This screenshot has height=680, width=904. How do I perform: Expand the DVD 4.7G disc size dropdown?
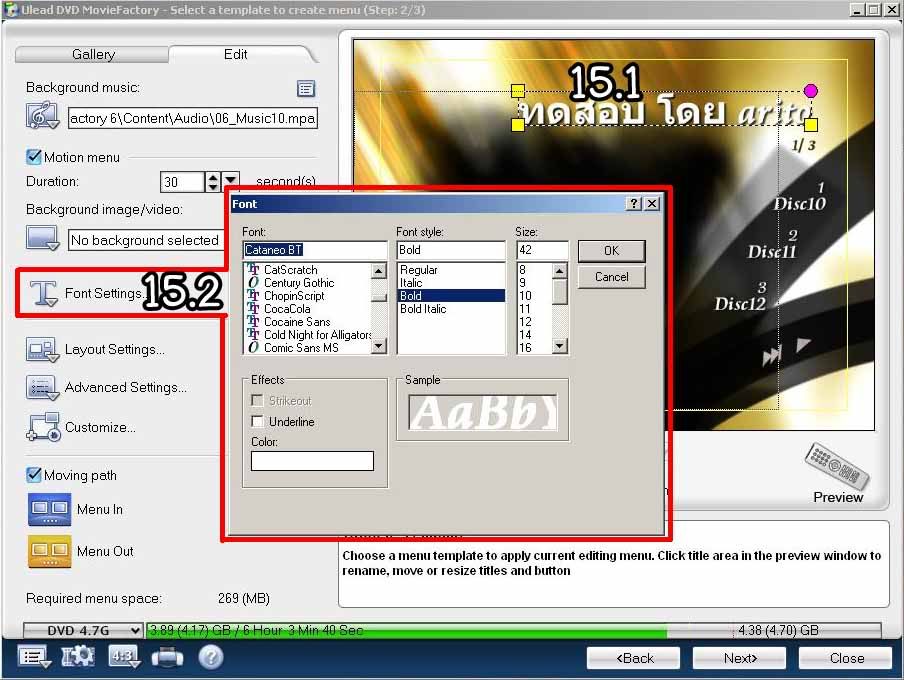(x=135, y=631)
